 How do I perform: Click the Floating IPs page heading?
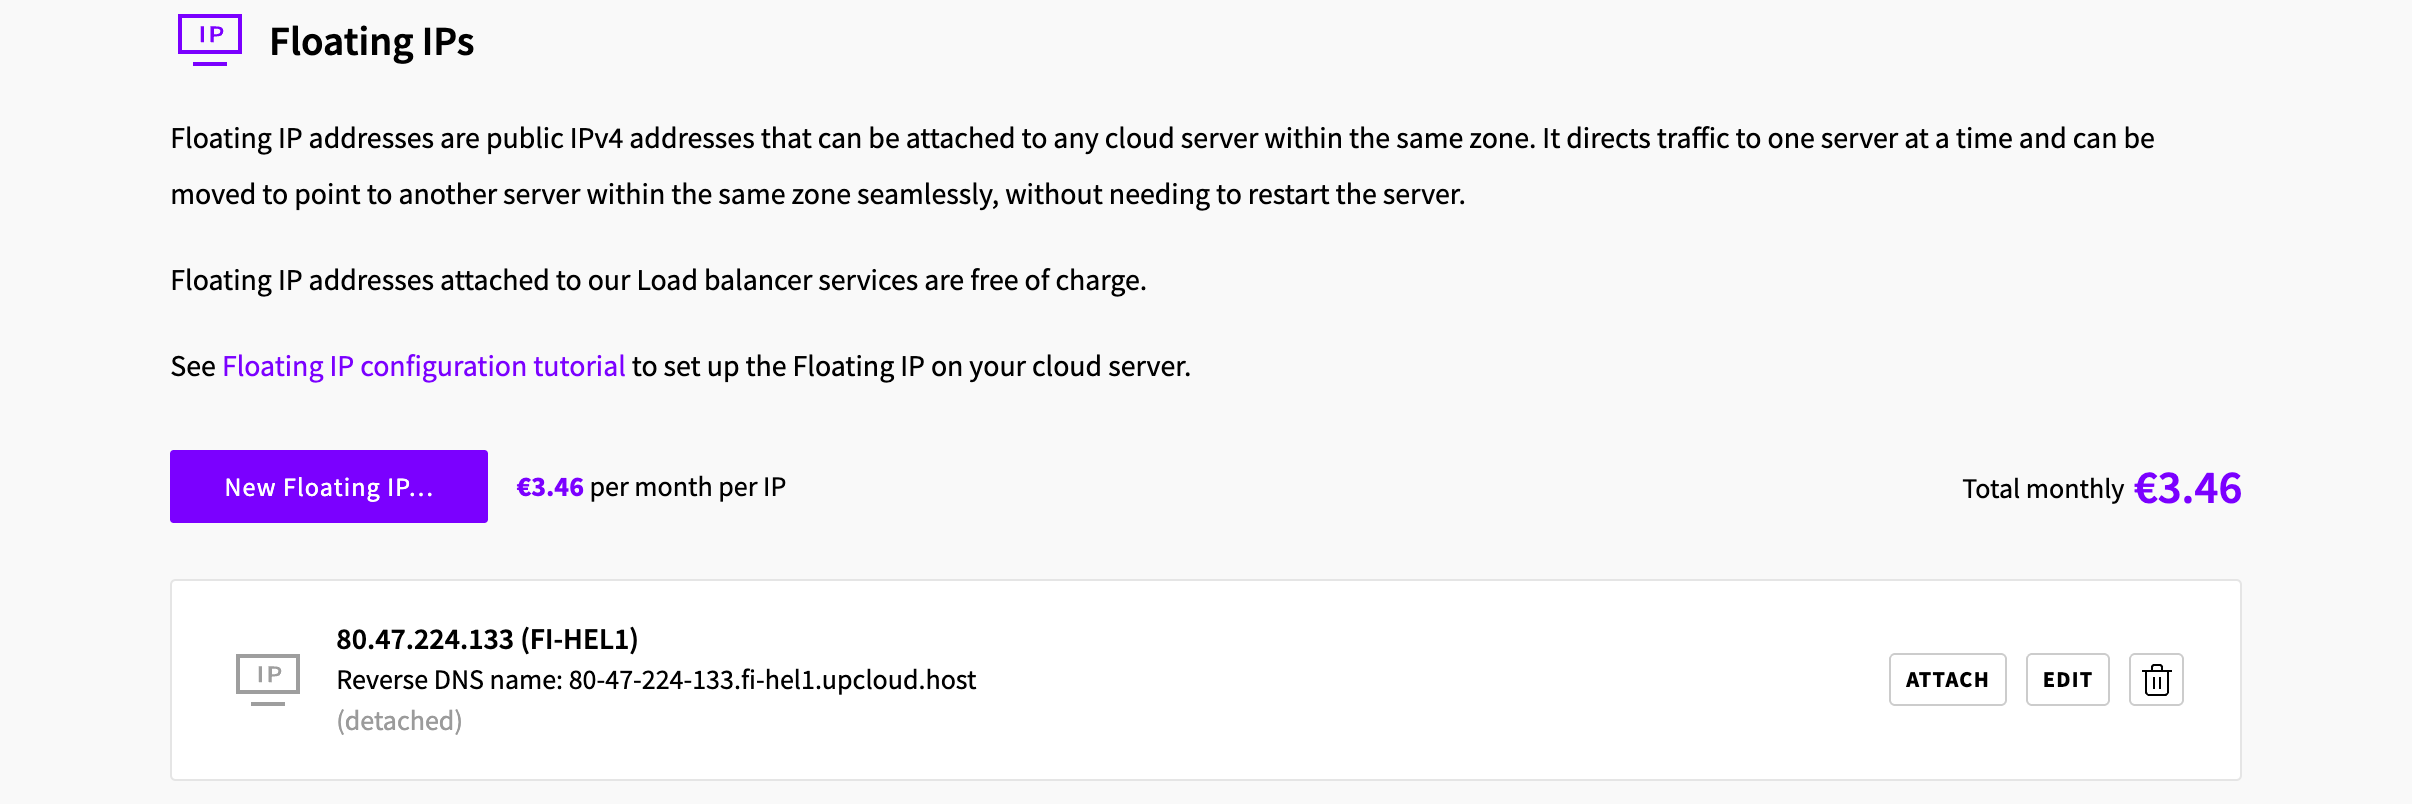coord(372,42)
